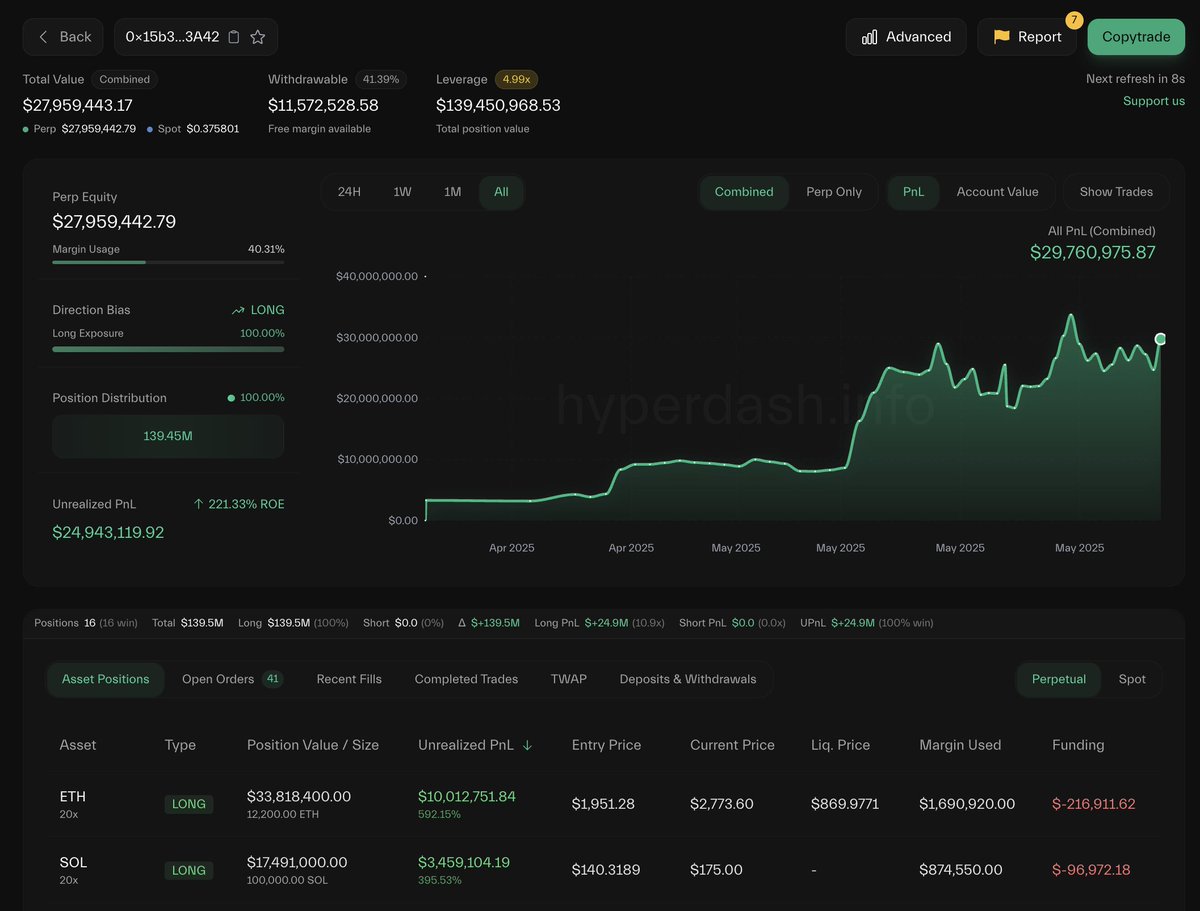This screenshot has height=911, width=1200.
Task: Click the 139.45M position distribution block
Action: 168,436
